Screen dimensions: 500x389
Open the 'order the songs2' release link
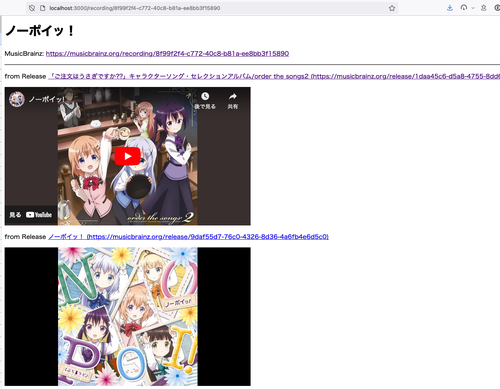[274, 76]
